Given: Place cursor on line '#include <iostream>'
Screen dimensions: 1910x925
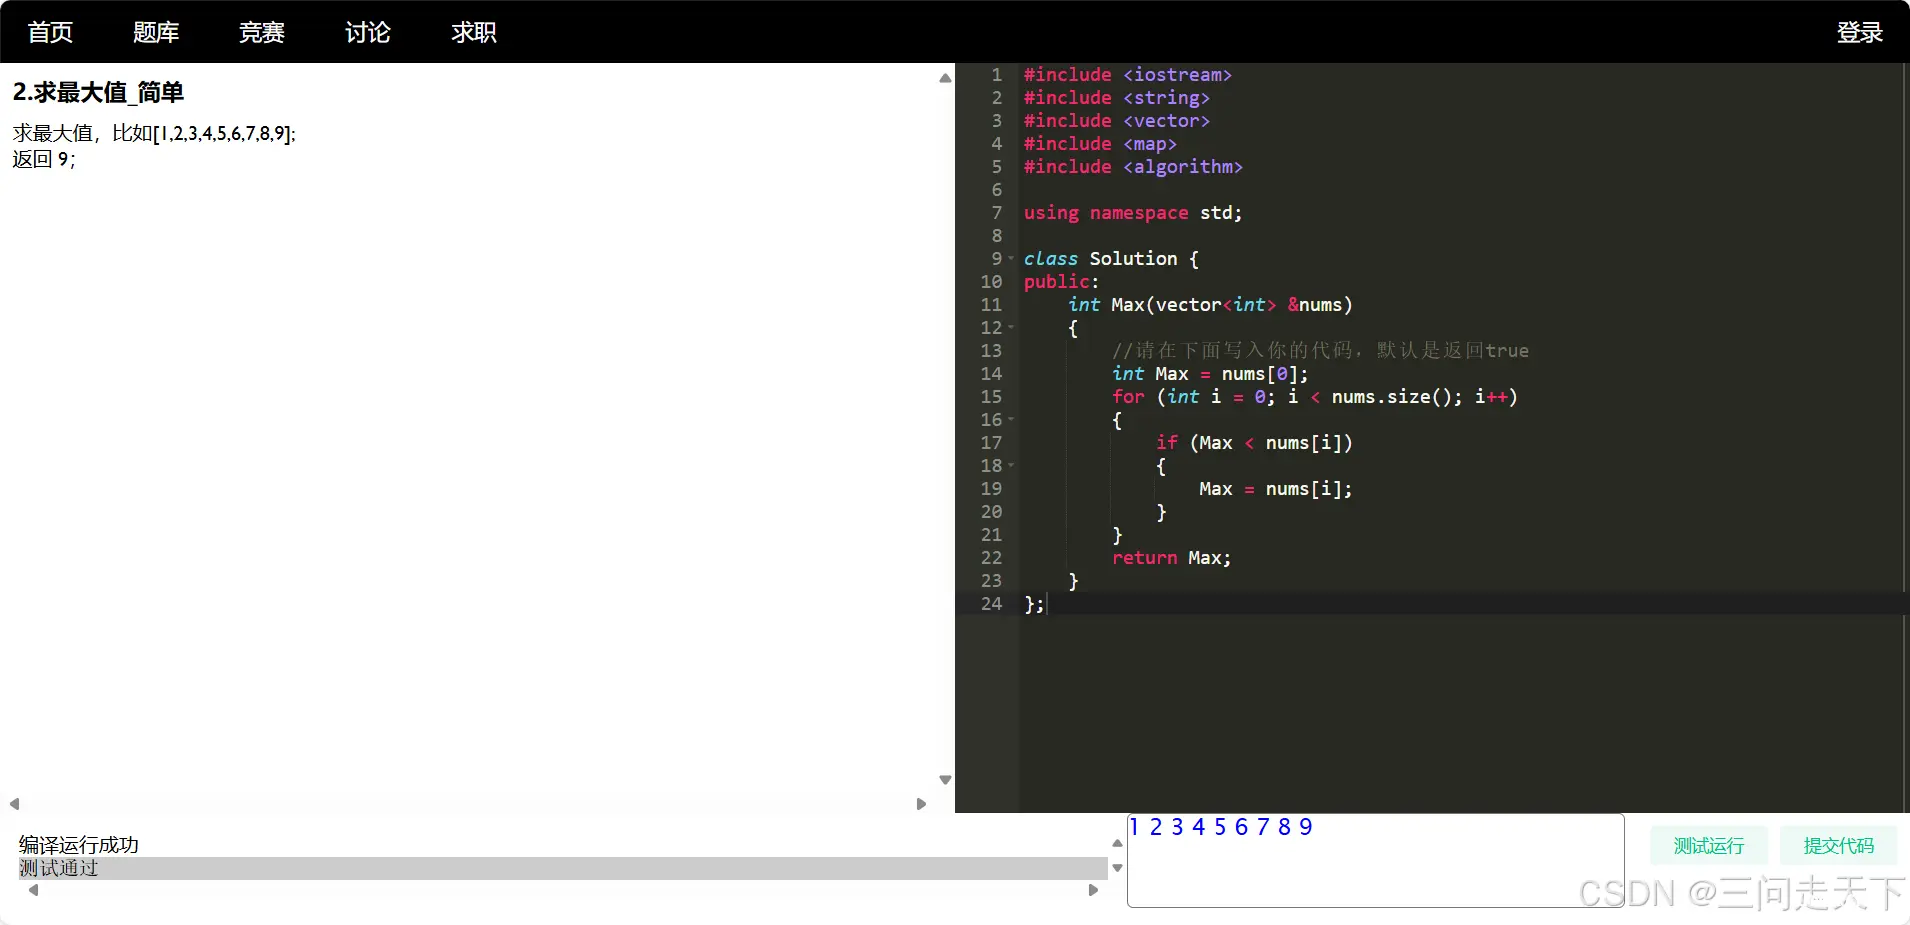Looking at the screenshot, I should (1127, 75).
